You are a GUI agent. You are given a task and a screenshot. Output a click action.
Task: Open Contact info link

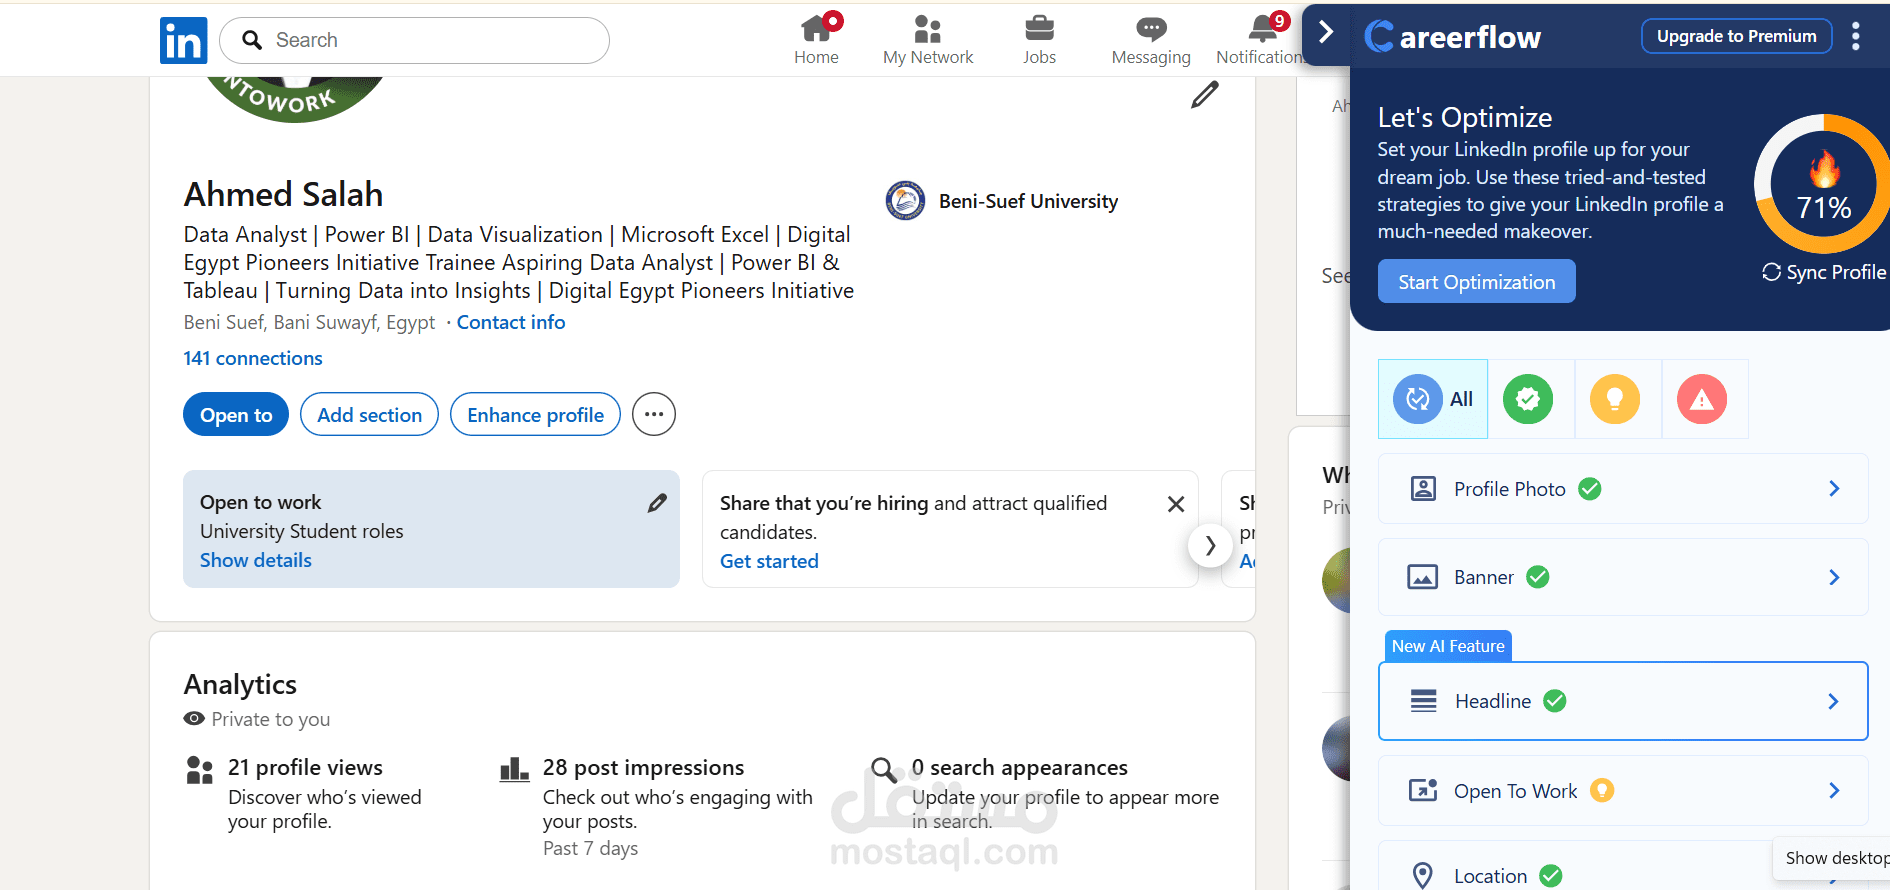(511, 322)
